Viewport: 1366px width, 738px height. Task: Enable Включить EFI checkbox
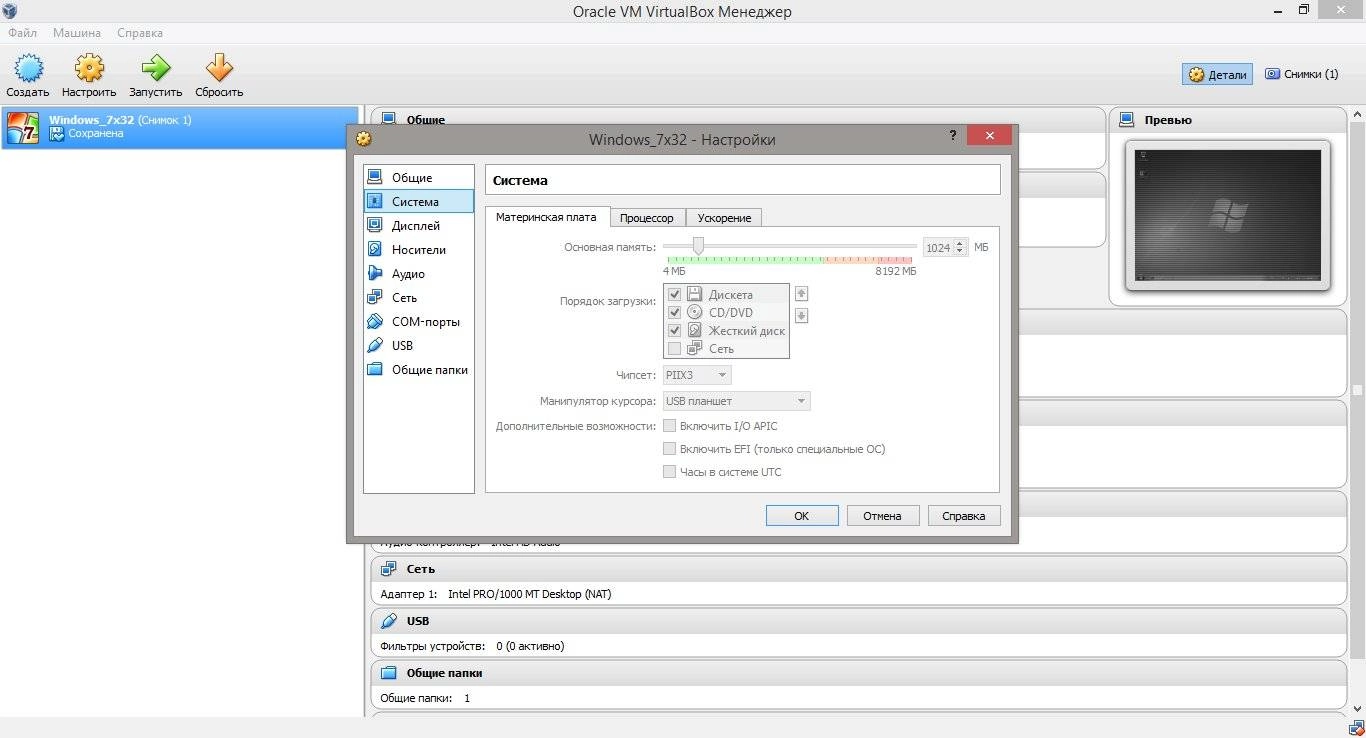coord(670,449)
